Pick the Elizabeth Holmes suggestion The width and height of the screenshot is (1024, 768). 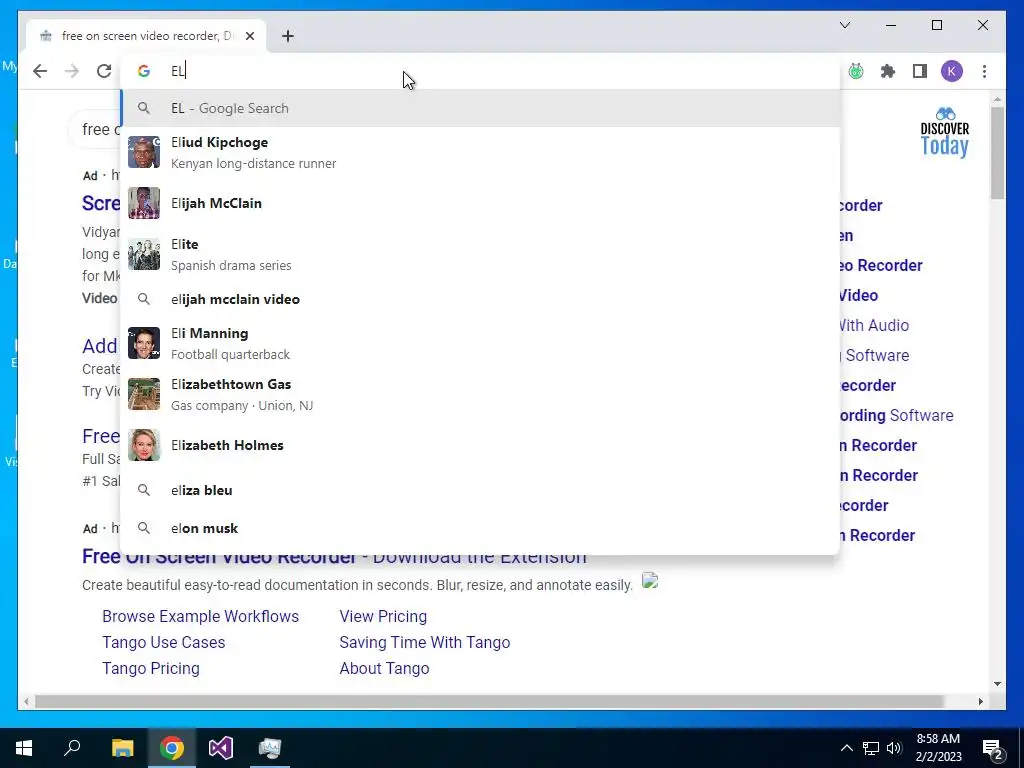[480, 445]
